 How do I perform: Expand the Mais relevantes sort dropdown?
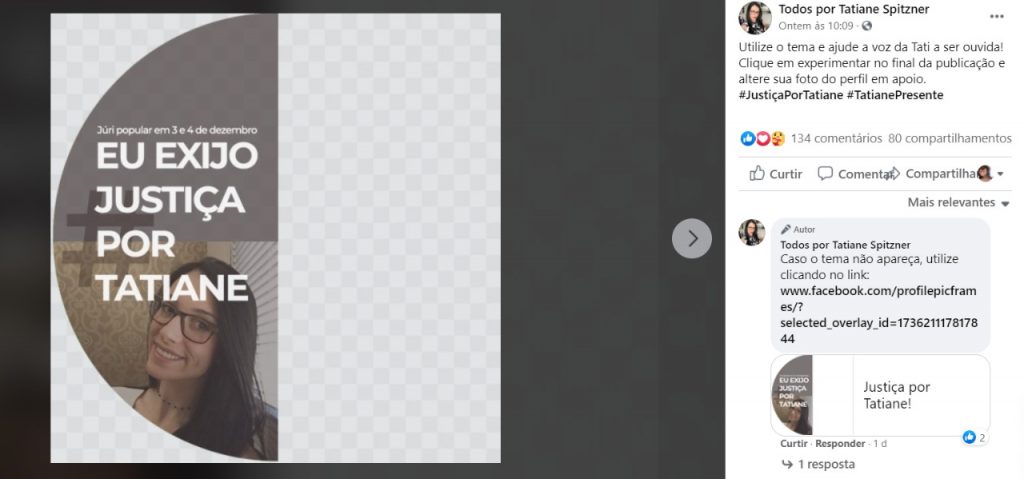pos(959,203)
